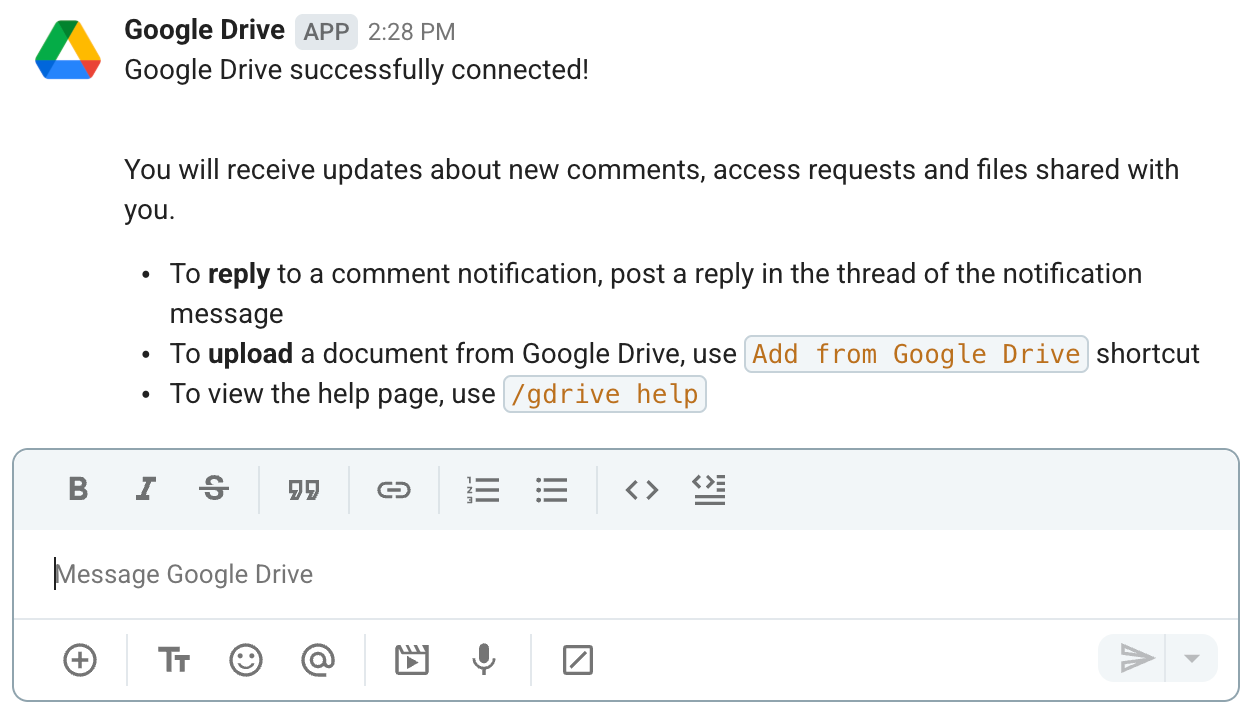Insert a hyperlink
Image resolution: width=1254 pixels, height=714 pixels.
(394, 489)
